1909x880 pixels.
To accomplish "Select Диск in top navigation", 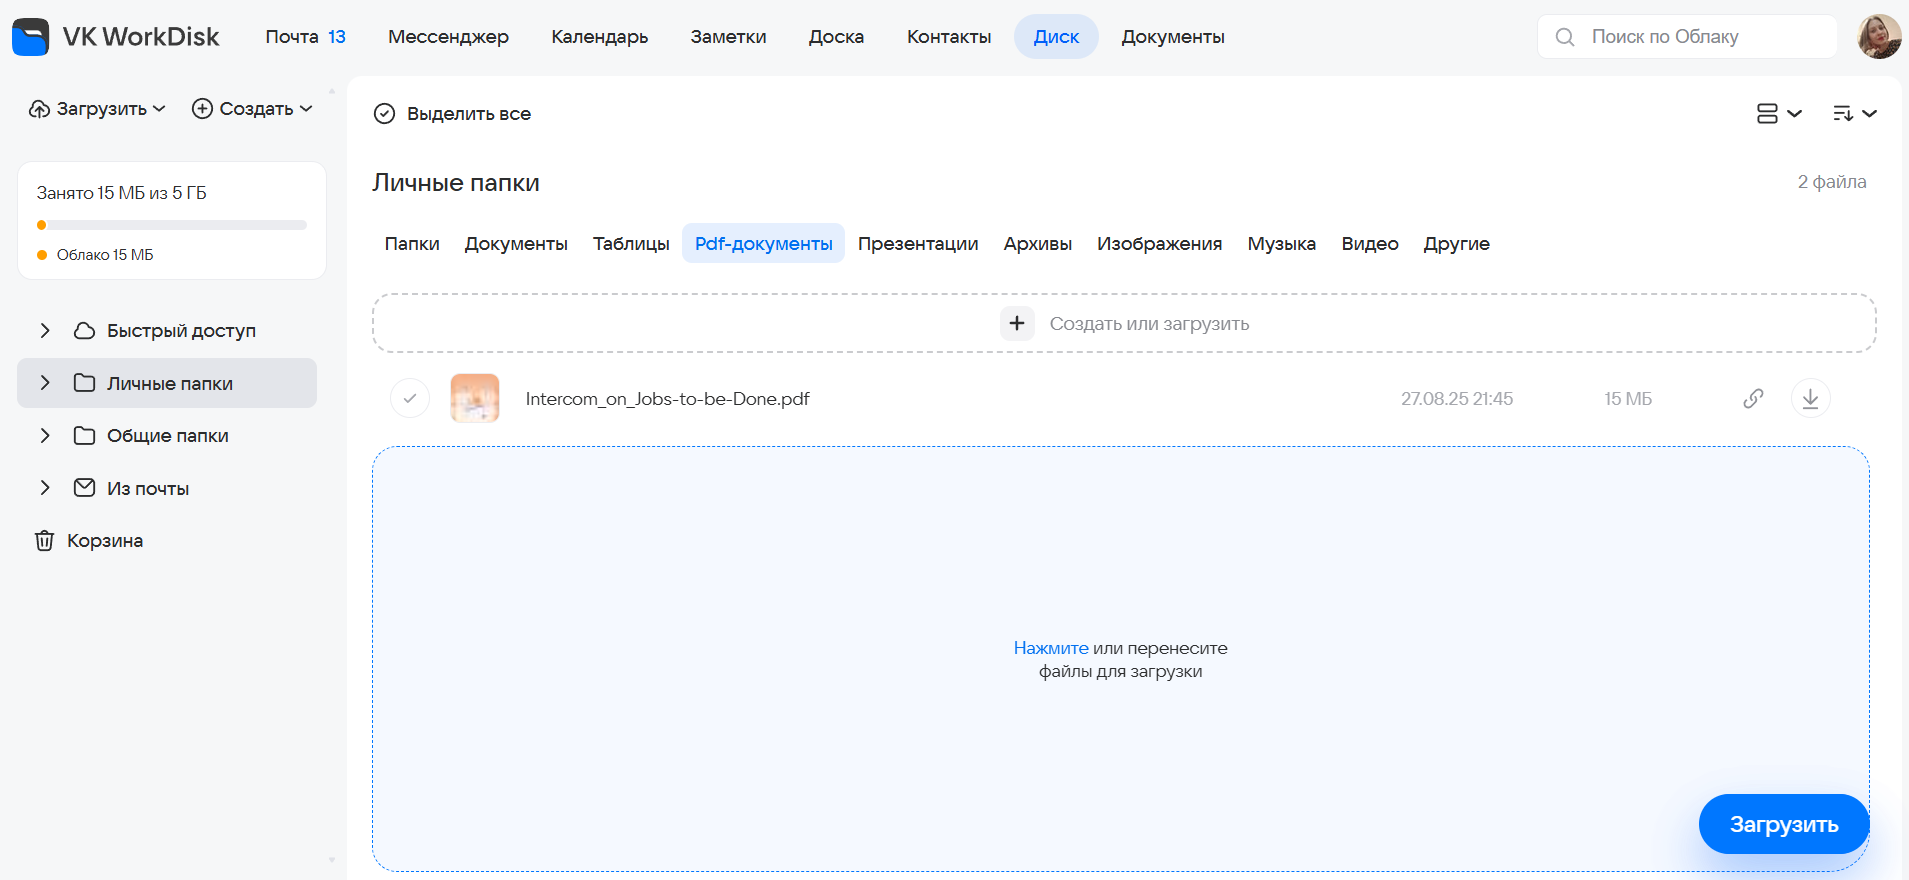I will [1056, 37].
